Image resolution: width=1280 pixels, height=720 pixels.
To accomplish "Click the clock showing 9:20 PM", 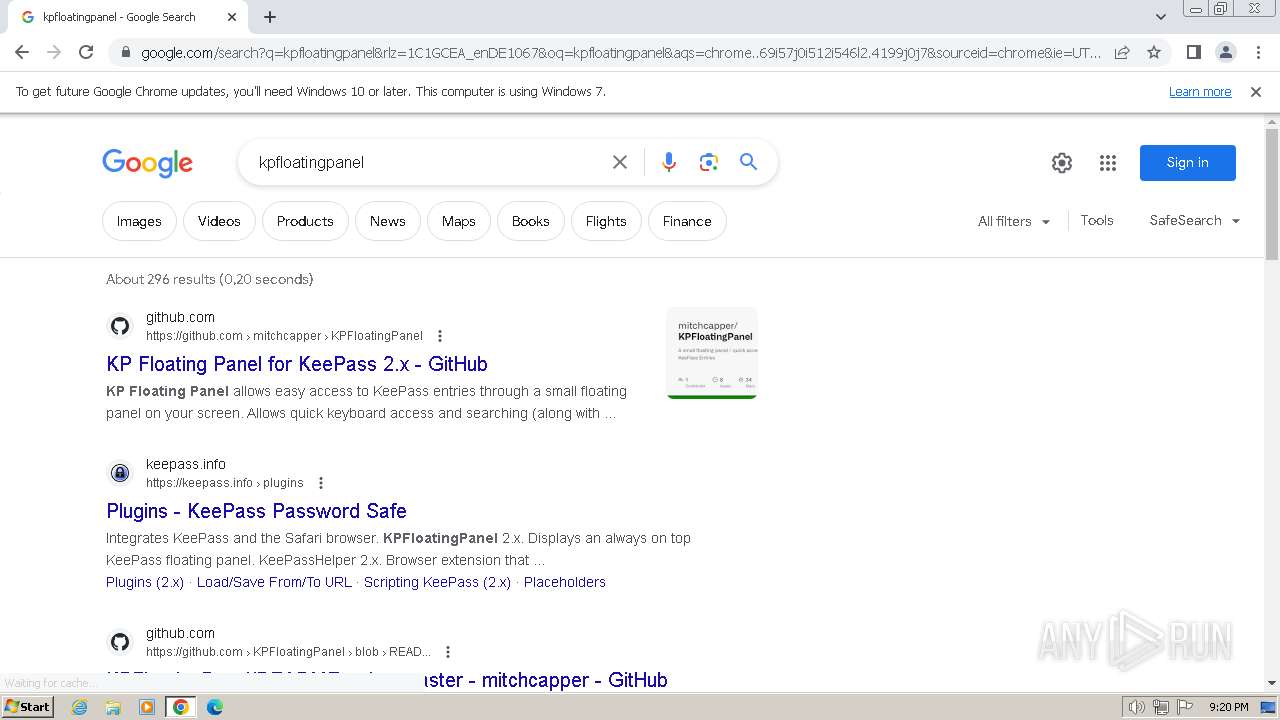I will (x=1228, y=707).
